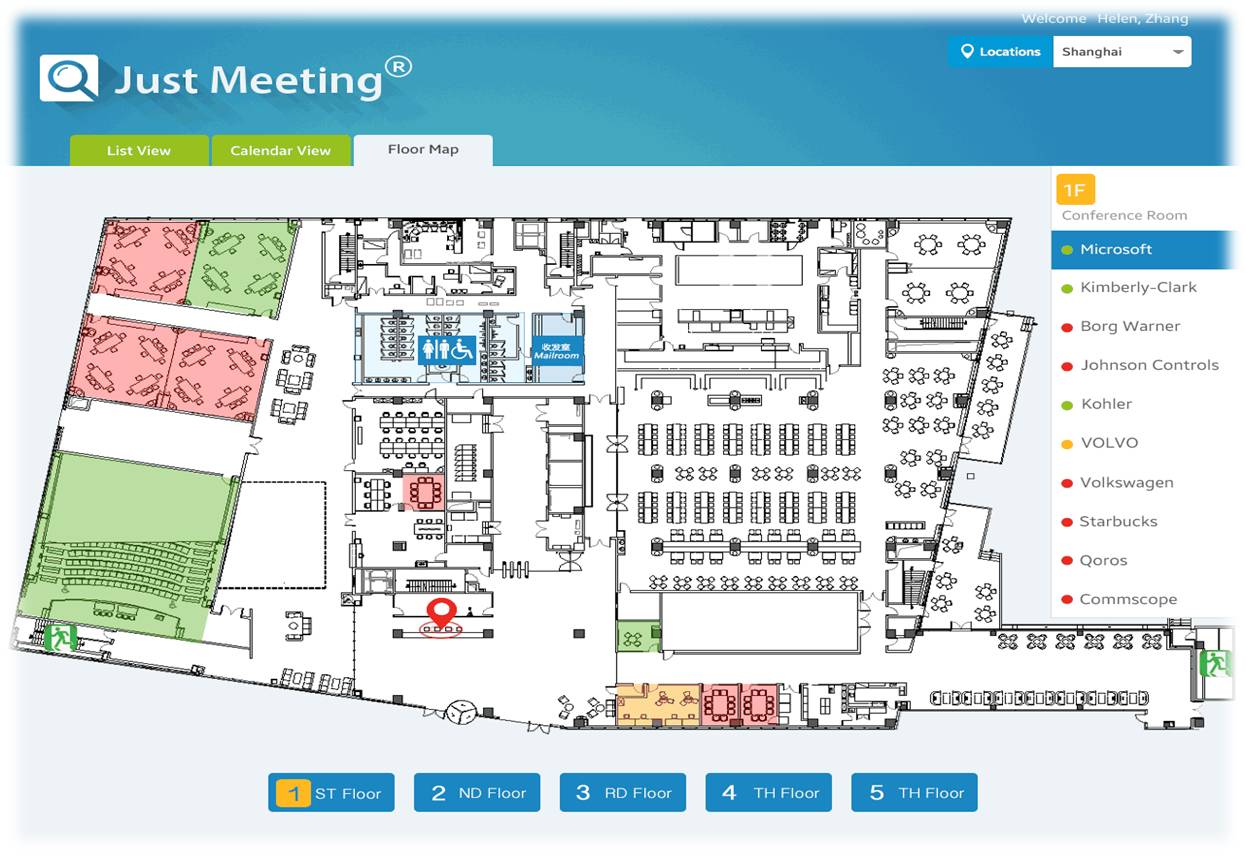This screenshot has height=858, width=1246.
Task: Click the Just Meeting magnifier logo
Action: (x=69, y=78)
